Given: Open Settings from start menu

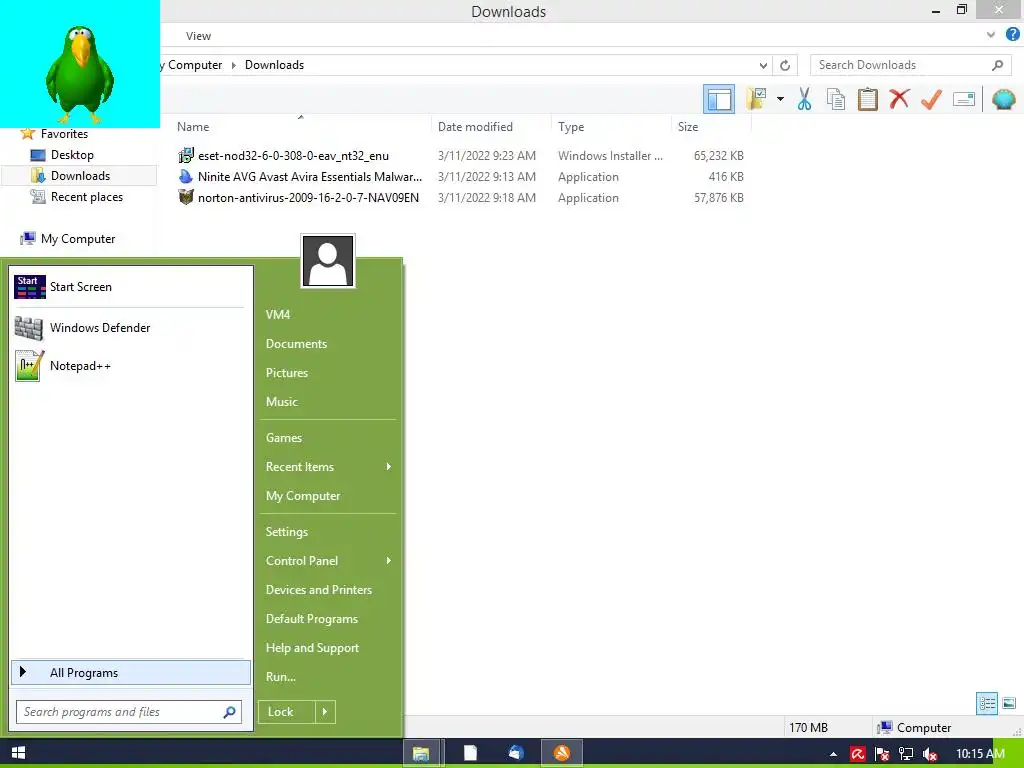Looking at the screenshot, I should (287, 532).
